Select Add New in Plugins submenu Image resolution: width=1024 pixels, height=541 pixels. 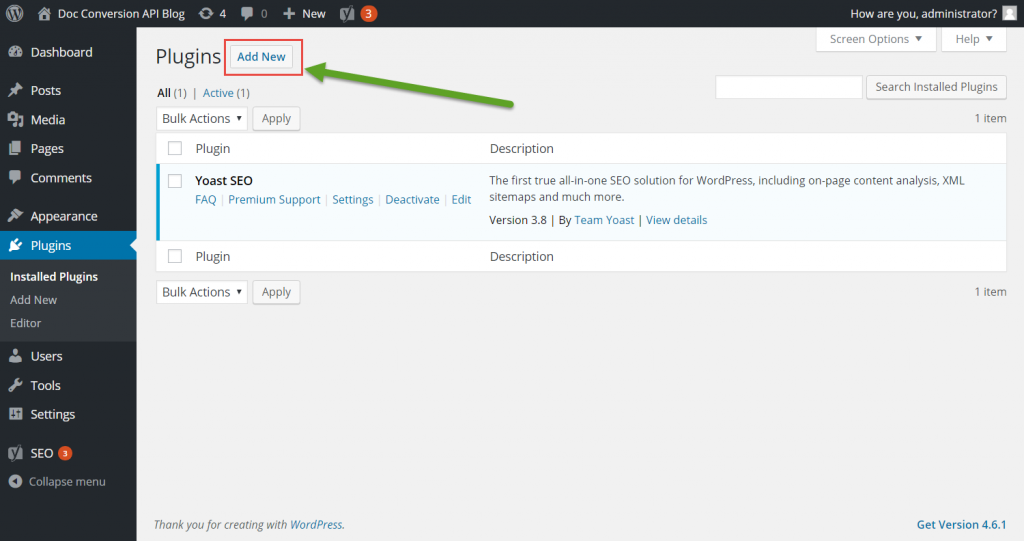(33, 299)
